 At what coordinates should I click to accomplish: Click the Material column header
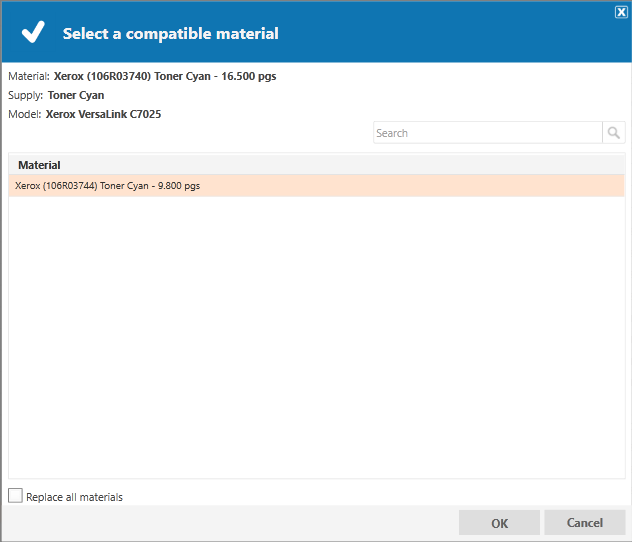[316, 165]
